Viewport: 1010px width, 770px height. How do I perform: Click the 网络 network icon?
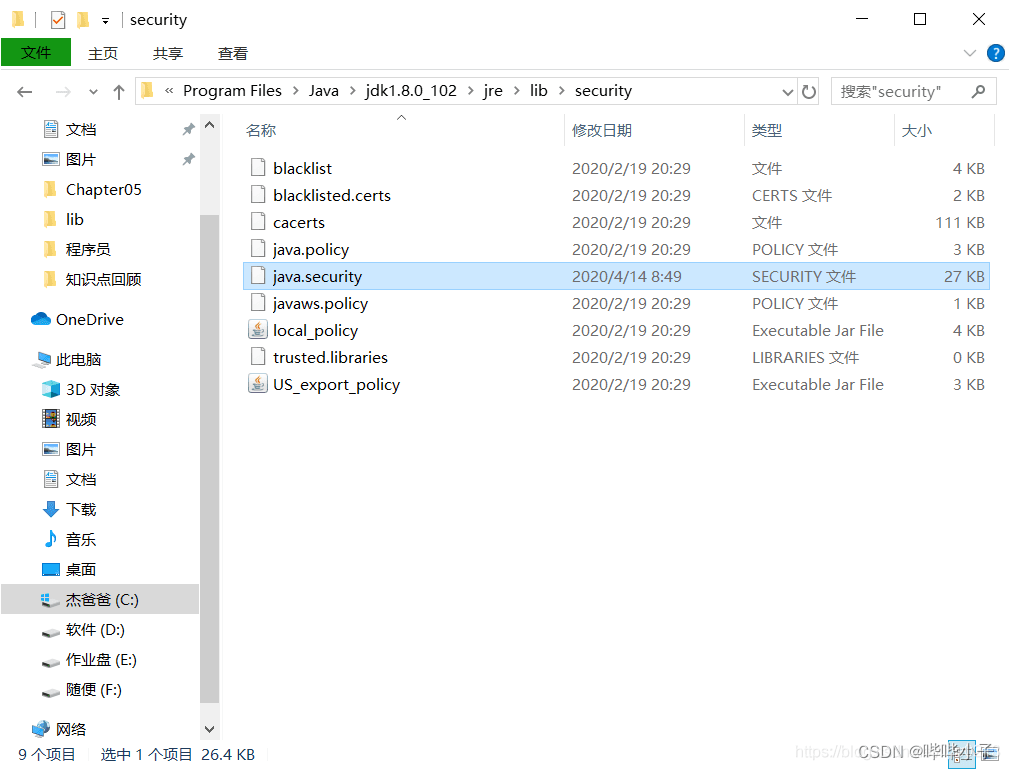click(x=41, y=729)
